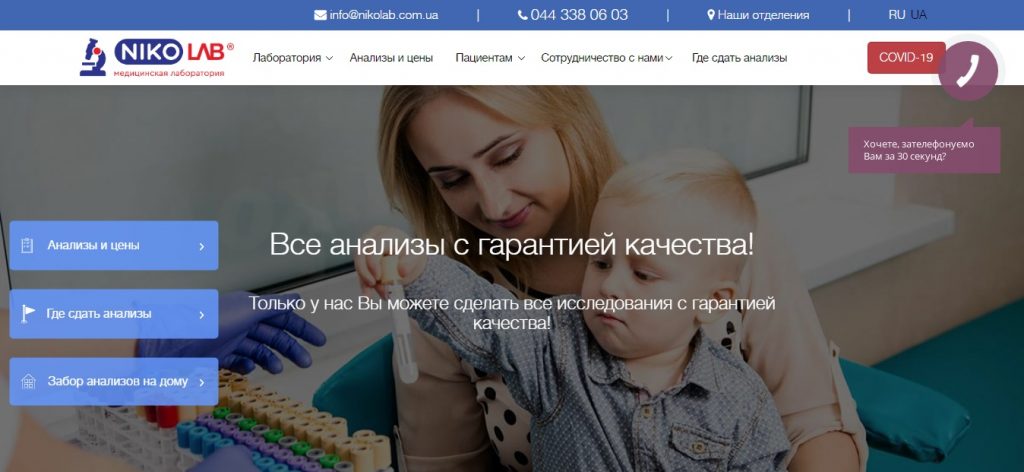The image size is (1024, 472).
Task: Click the phone handset icon beside 044 number
Action: (522, 15)
